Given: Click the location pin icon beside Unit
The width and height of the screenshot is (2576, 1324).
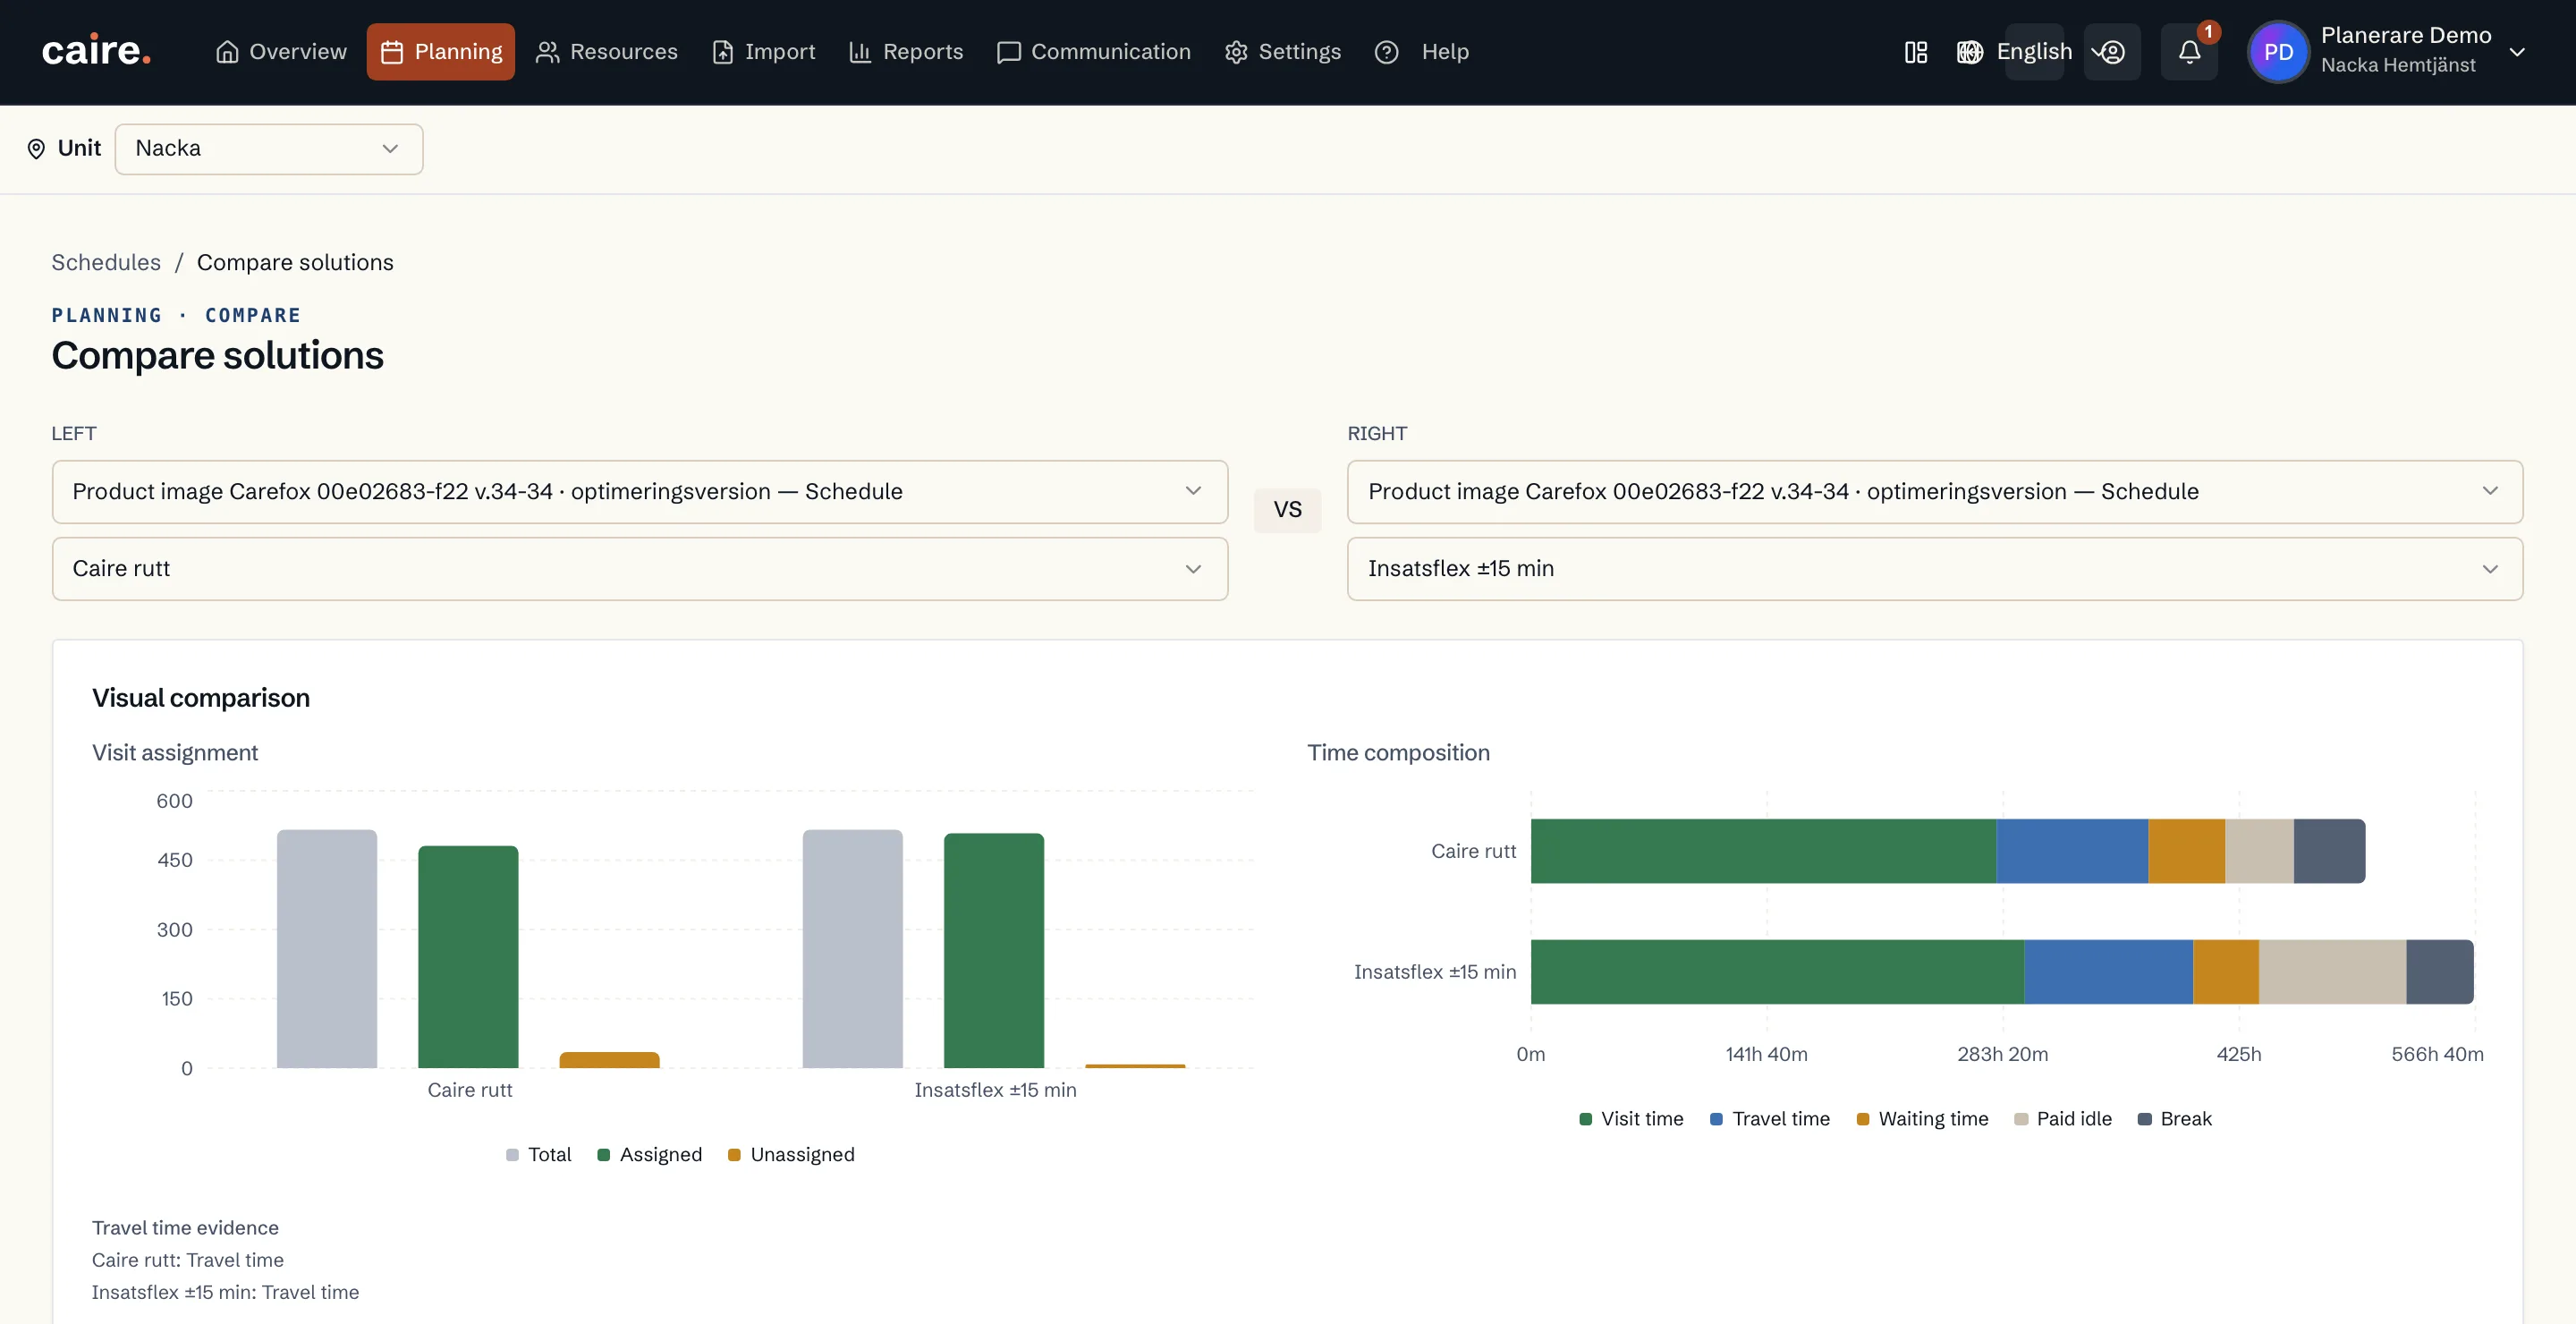Looking at the screenshot, I should point(36,149).
